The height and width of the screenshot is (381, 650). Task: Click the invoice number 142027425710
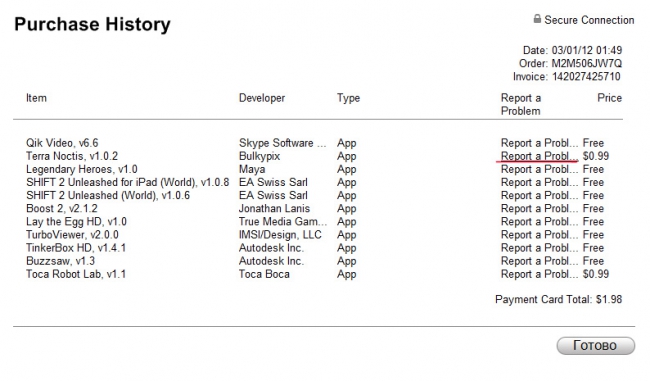(x=586, y=77)
